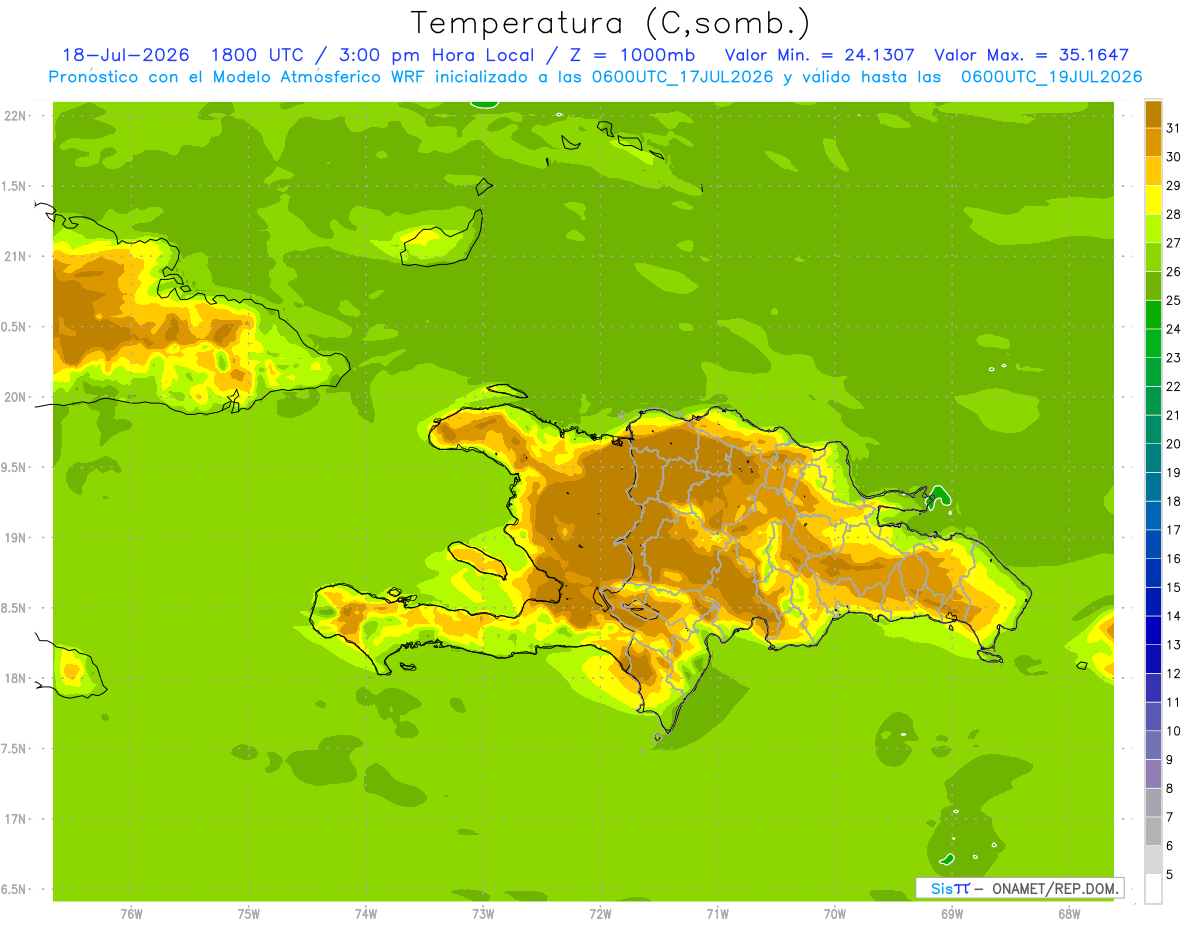
Task: Click legend value "31" on color scale
Action: 1173,128
